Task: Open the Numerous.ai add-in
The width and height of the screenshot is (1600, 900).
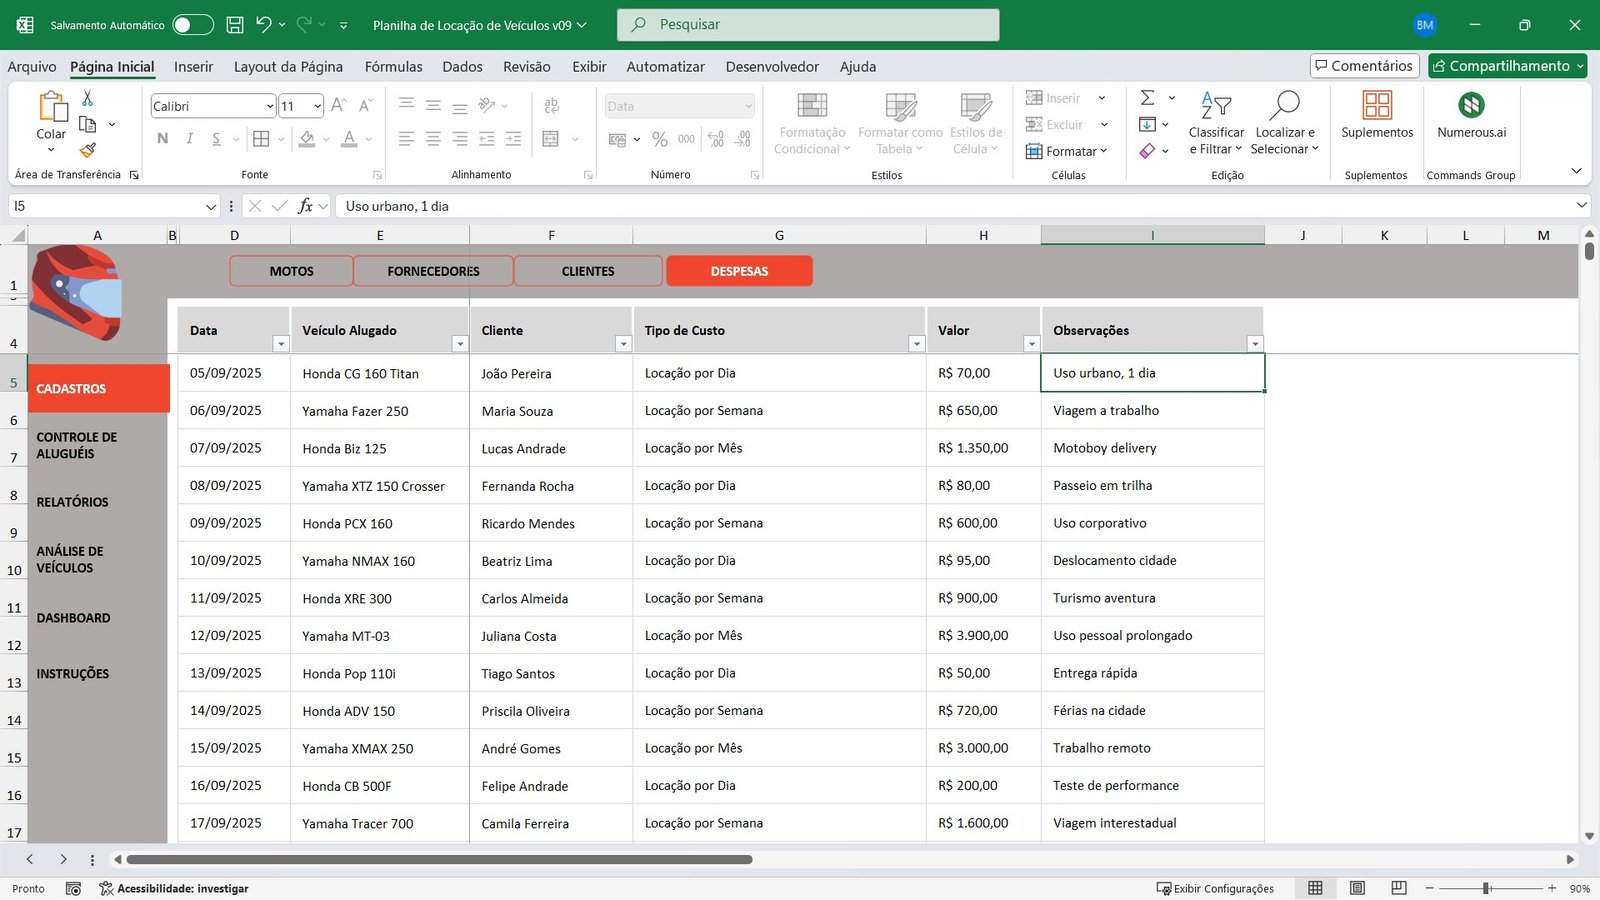Action: click(x=1471, y=114)
